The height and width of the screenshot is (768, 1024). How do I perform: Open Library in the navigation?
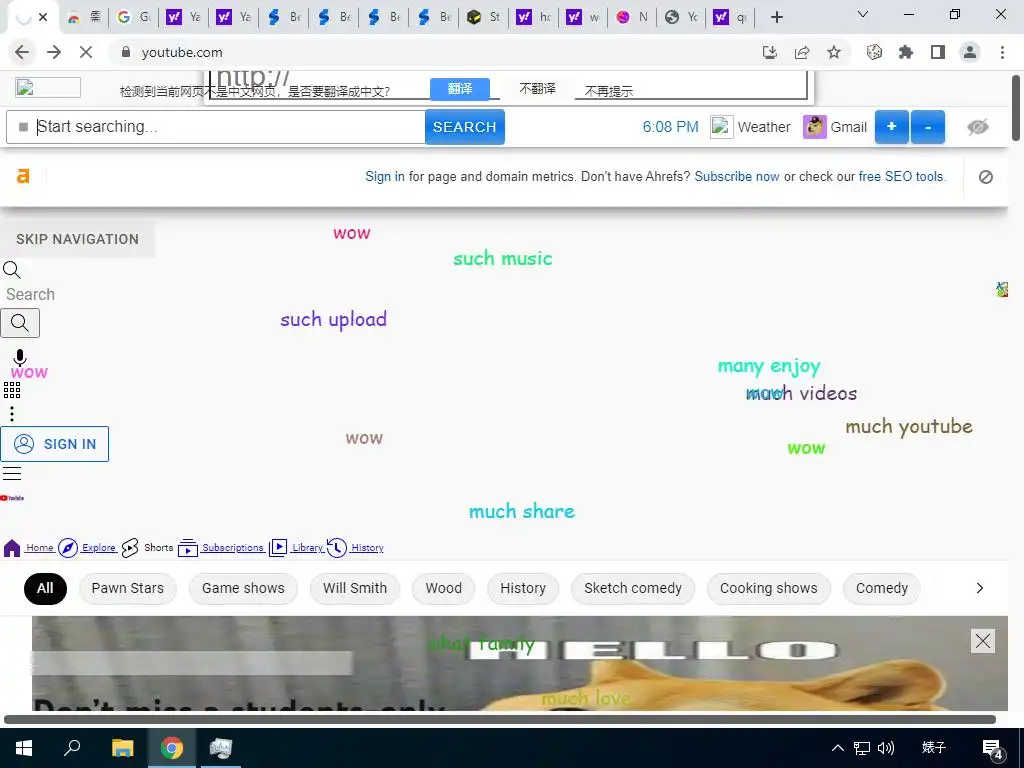click(x=296, y=547)
